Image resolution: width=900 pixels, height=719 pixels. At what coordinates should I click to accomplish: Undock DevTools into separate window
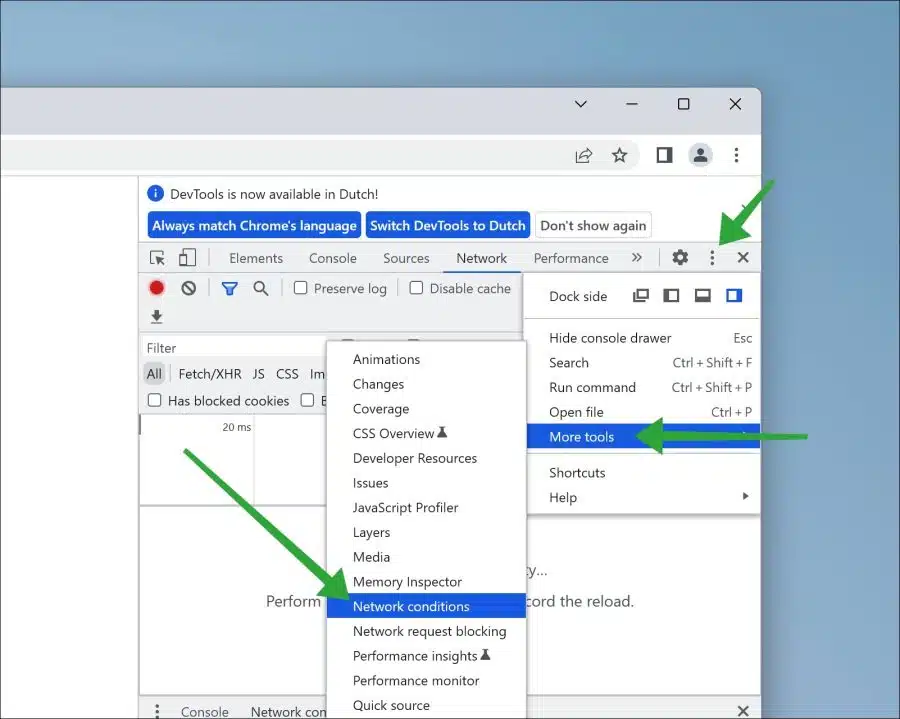click(x=641, y=296)
